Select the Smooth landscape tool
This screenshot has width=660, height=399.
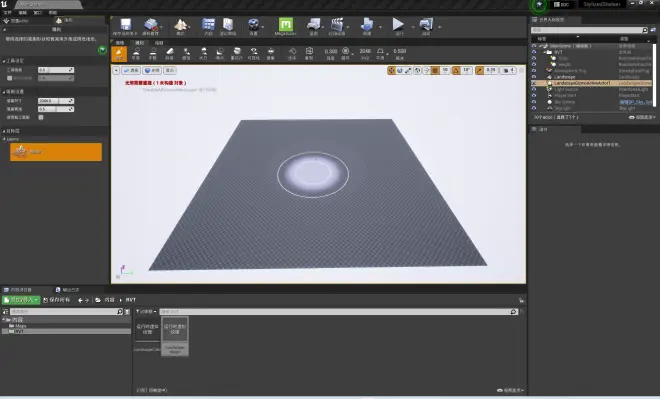click(x=136, y=53)
